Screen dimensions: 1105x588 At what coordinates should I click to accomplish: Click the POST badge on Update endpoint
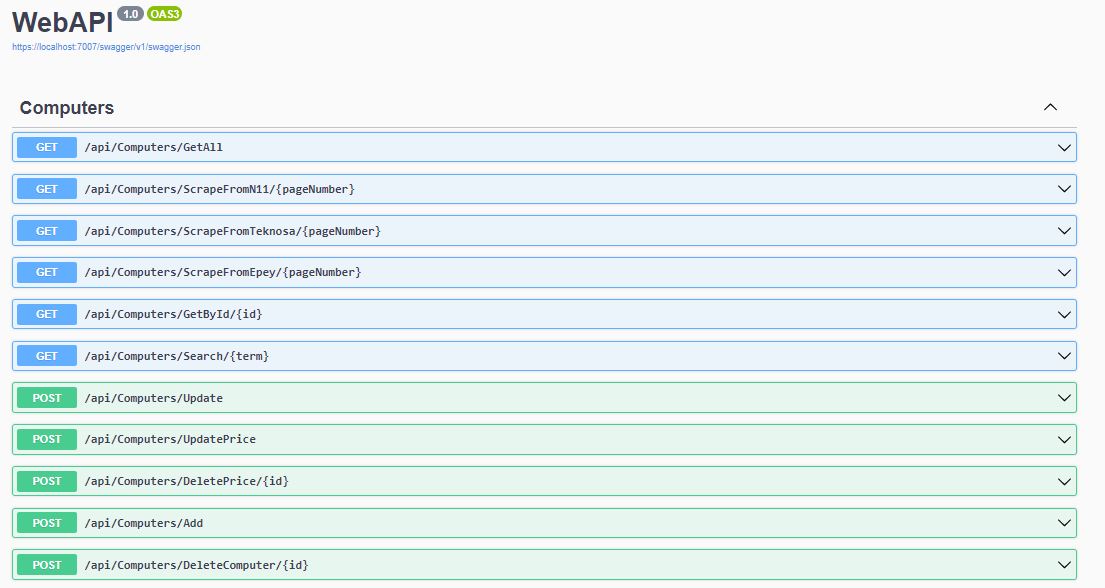(x=45, y=397)
